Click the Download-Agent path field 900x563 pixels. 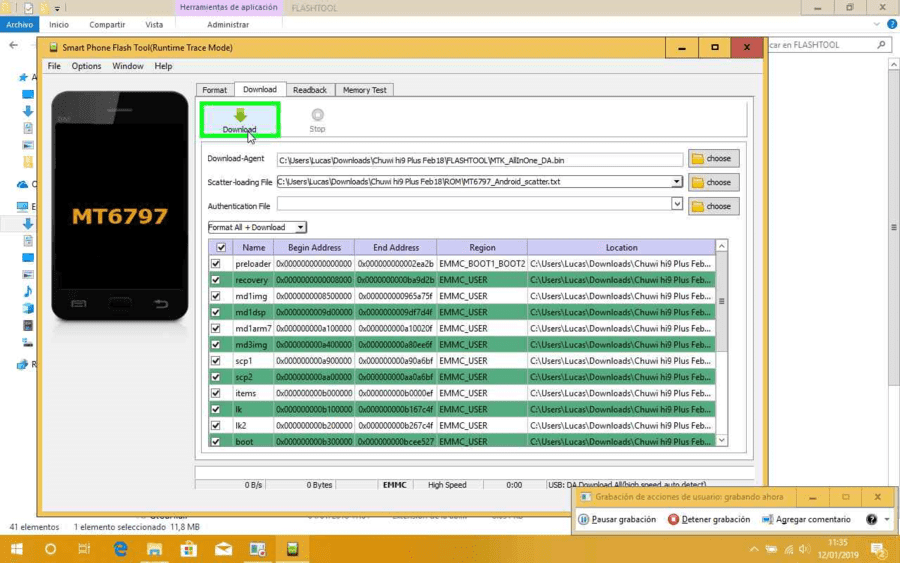(480, 160)
